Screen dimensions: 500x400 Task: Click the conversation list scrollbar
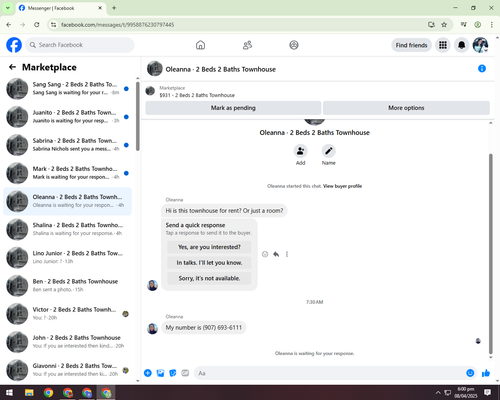point(138,117)
